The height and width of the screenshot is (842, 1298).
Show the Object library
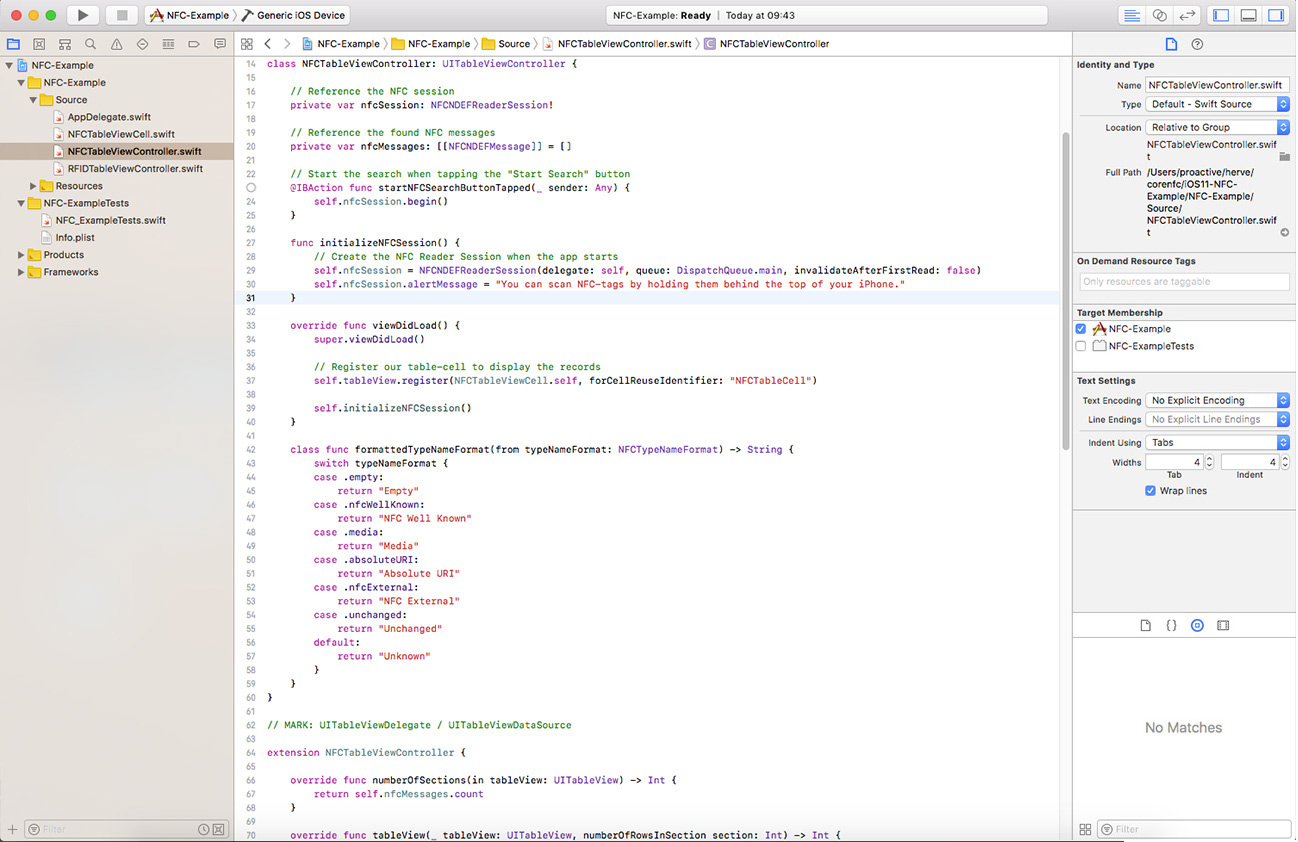(1197, 625)
